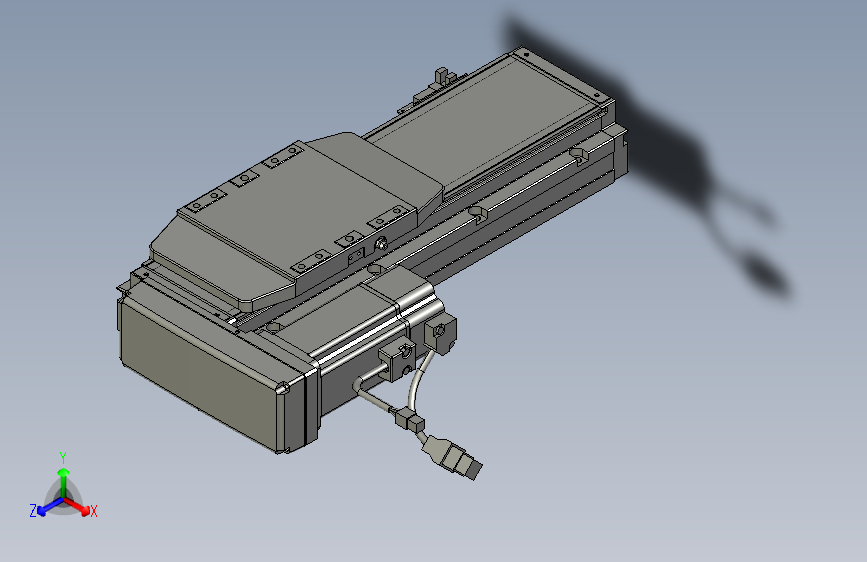Select the cable connector plug on the model
867x562 pixels.
coord(453,456)
